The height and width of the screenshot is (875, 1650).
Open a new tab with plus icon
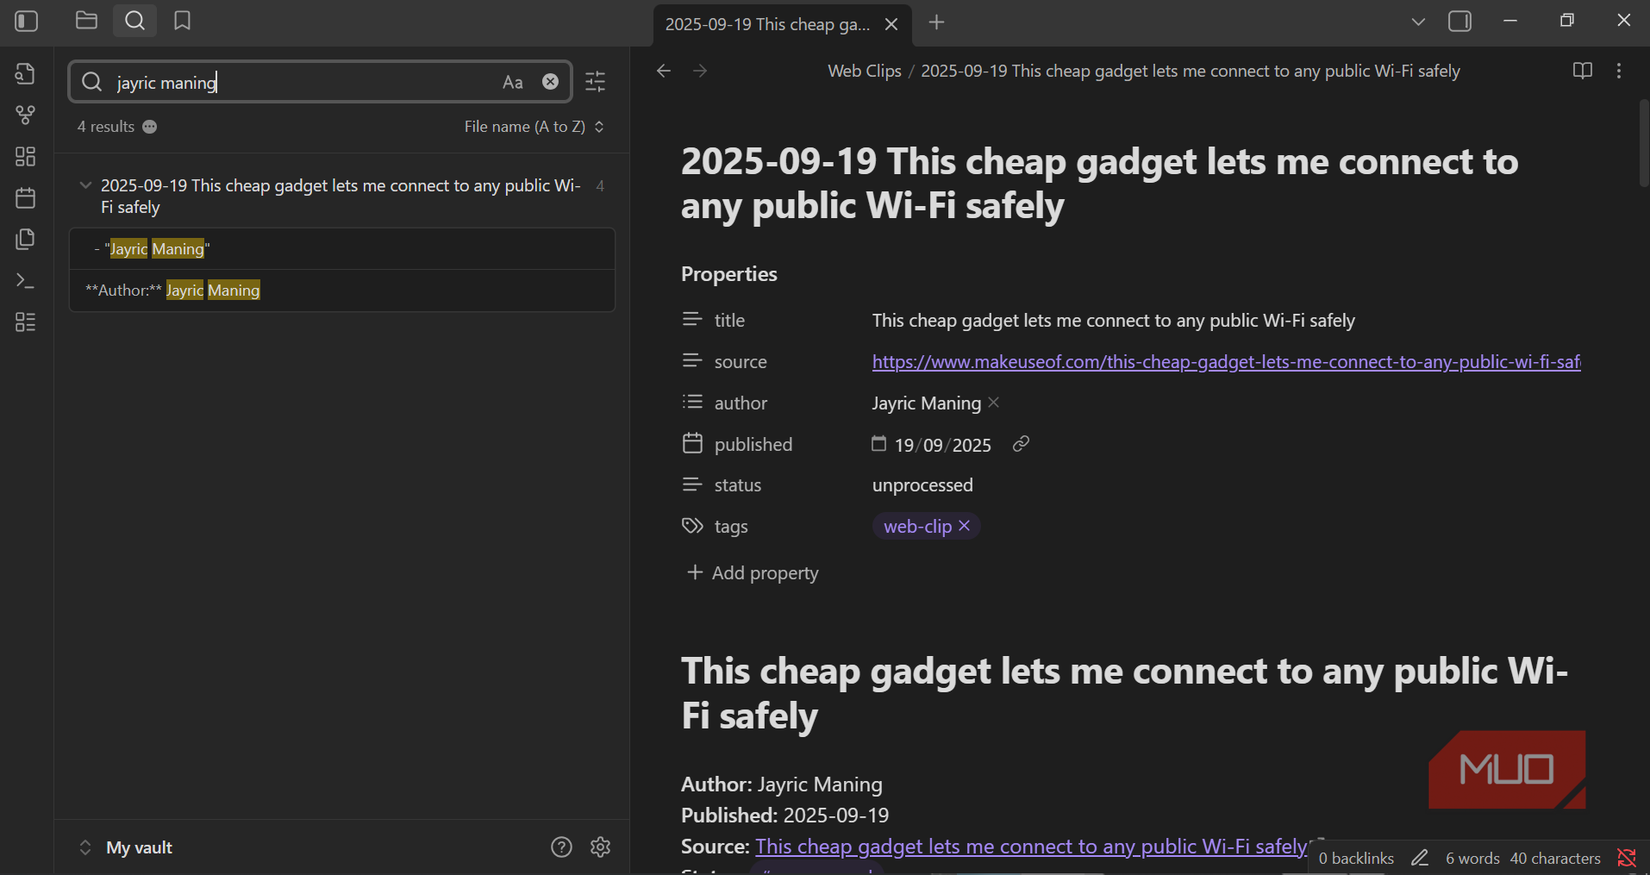936,22
